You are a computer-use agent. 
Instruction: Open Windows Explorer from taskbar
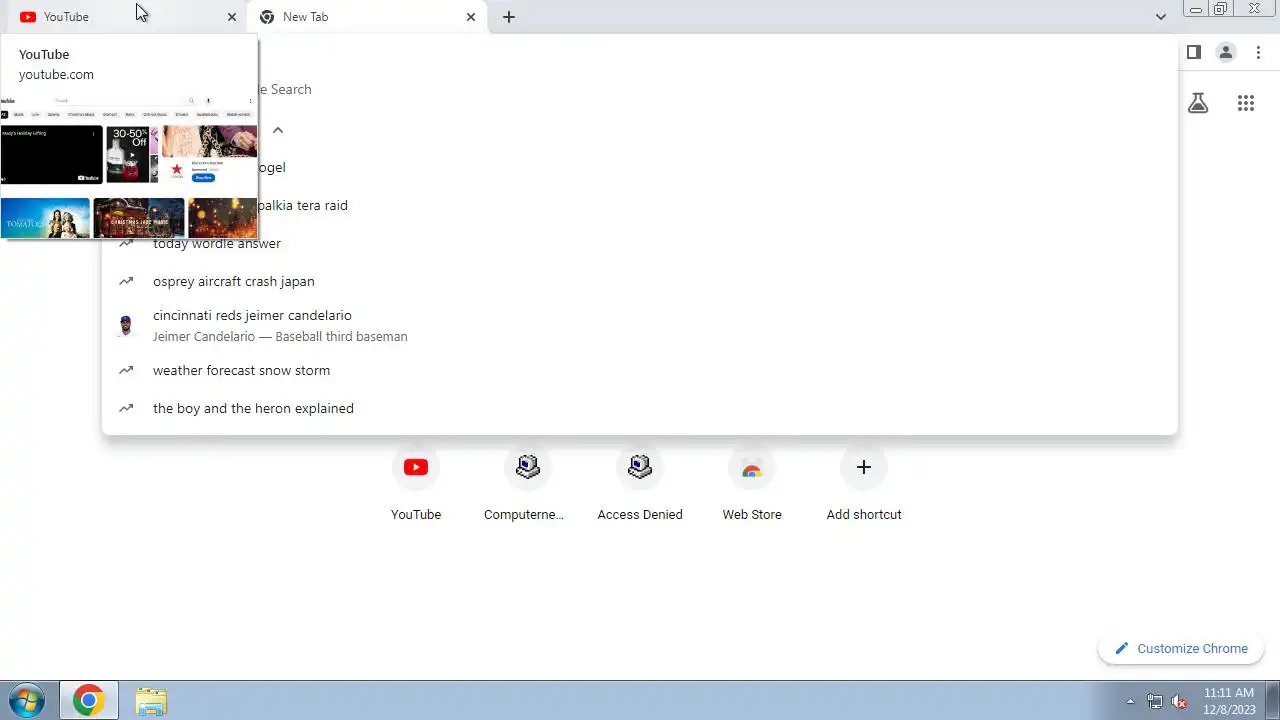(151, 701)
